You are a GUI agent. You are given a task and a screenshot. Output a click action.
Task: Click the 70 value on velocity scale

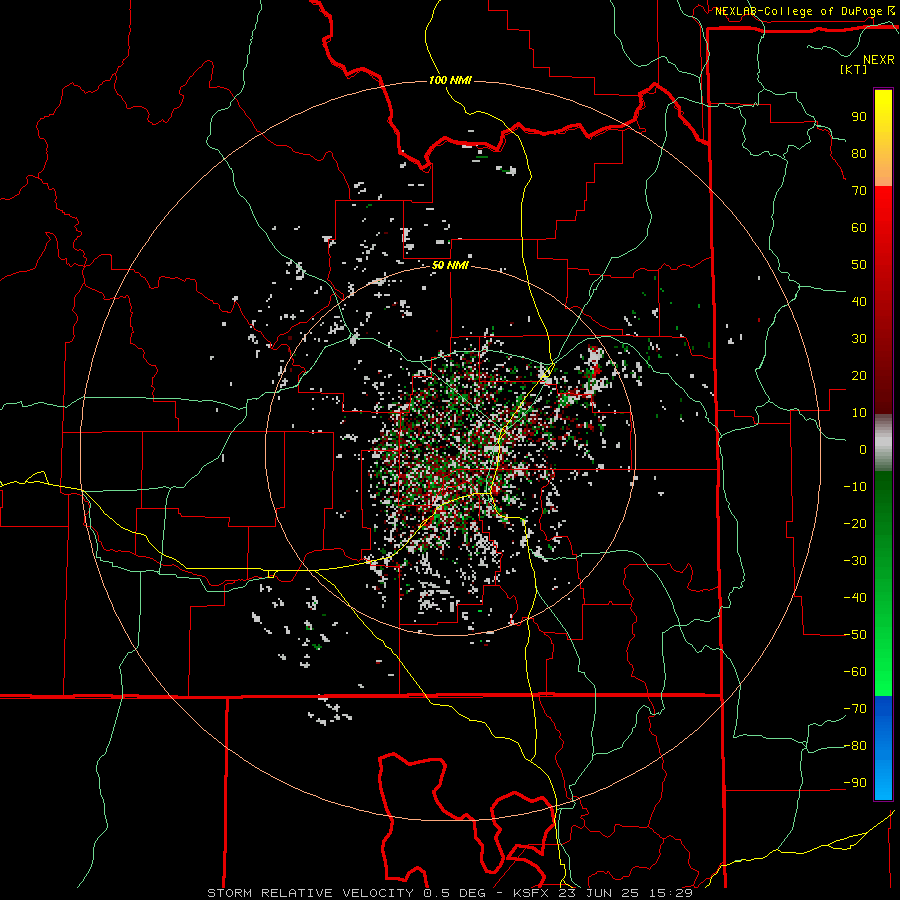[859, 191]
